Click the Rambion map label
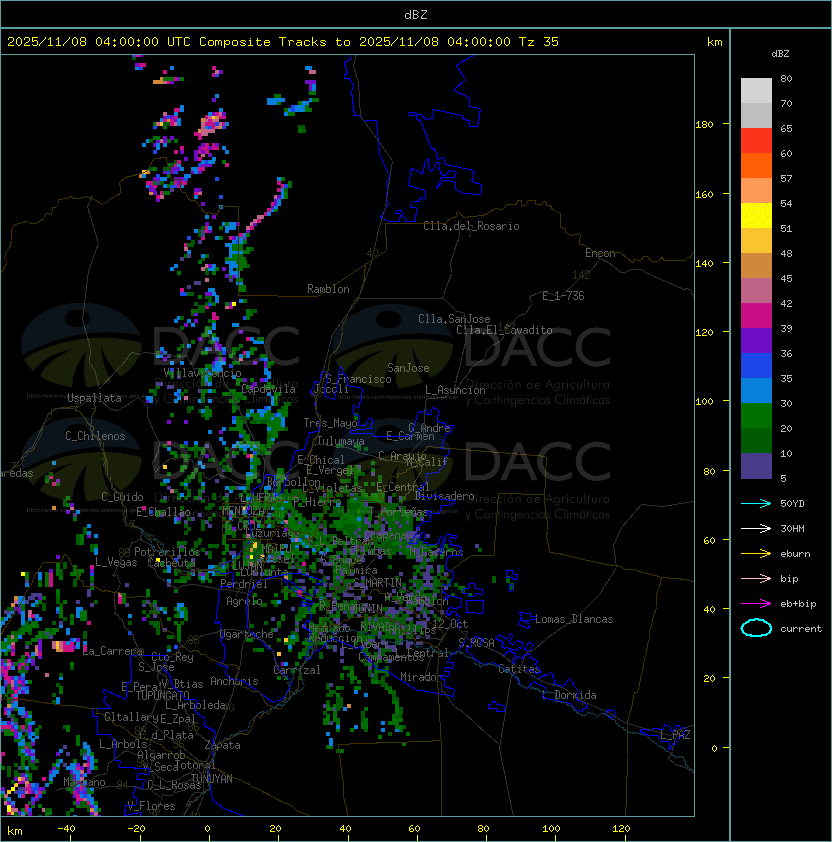The image size is (832, 842). pyautogui.click(x=328, y=289)
